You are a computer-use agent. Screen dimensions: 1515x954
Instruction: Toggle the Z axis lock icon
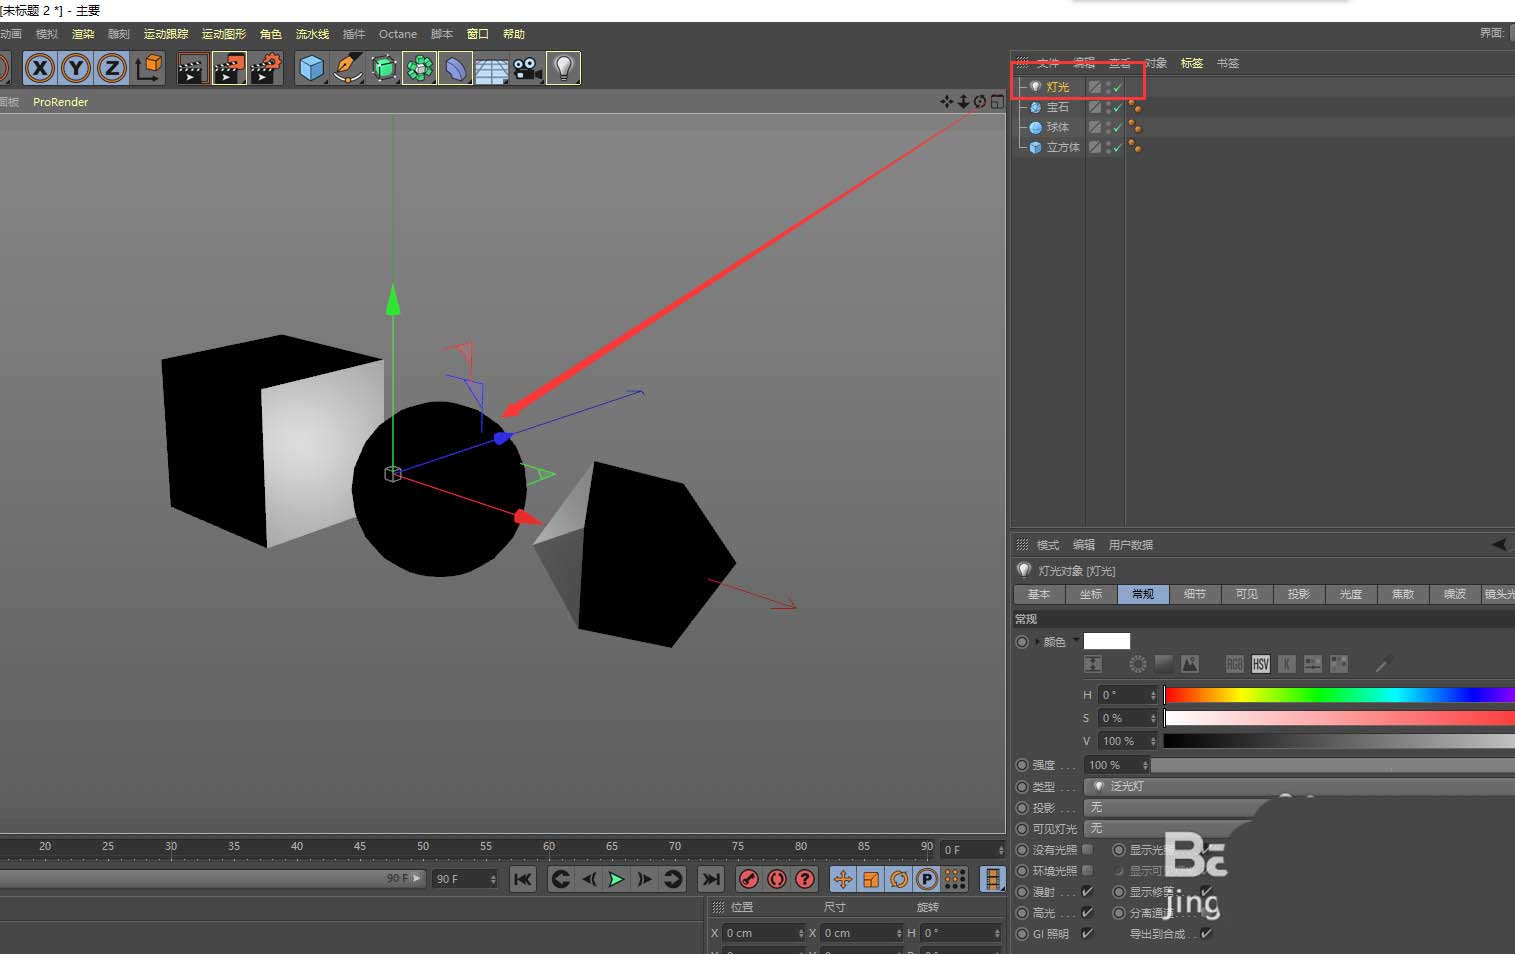click(112, 68)
